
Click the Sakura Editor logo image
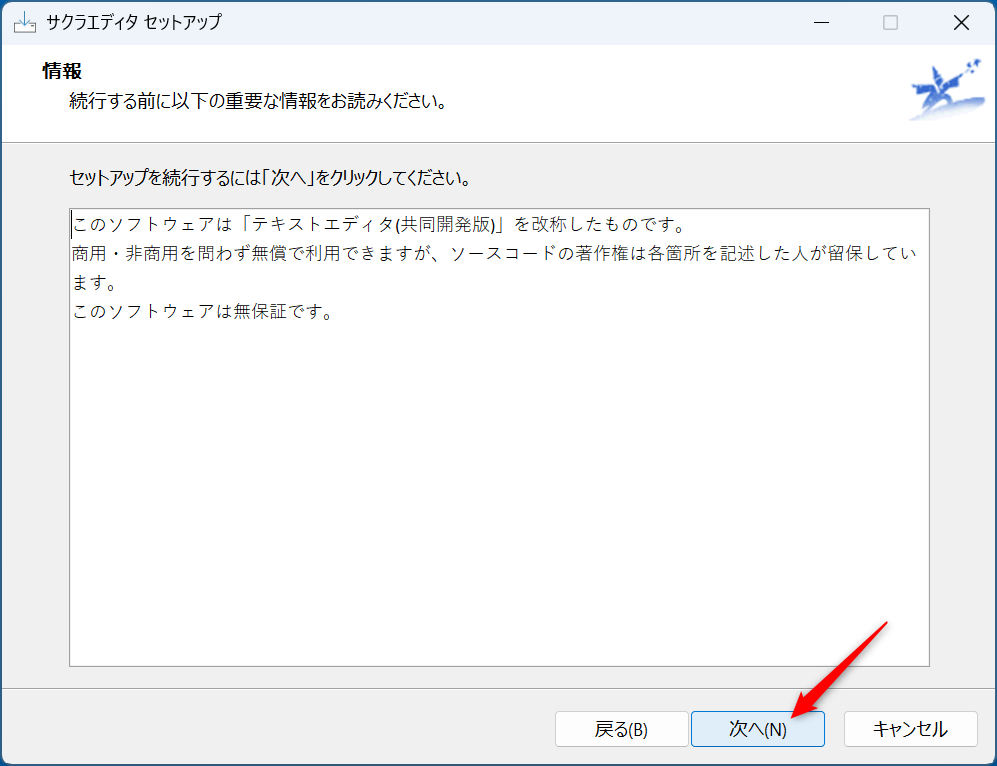tap(947, 90)
